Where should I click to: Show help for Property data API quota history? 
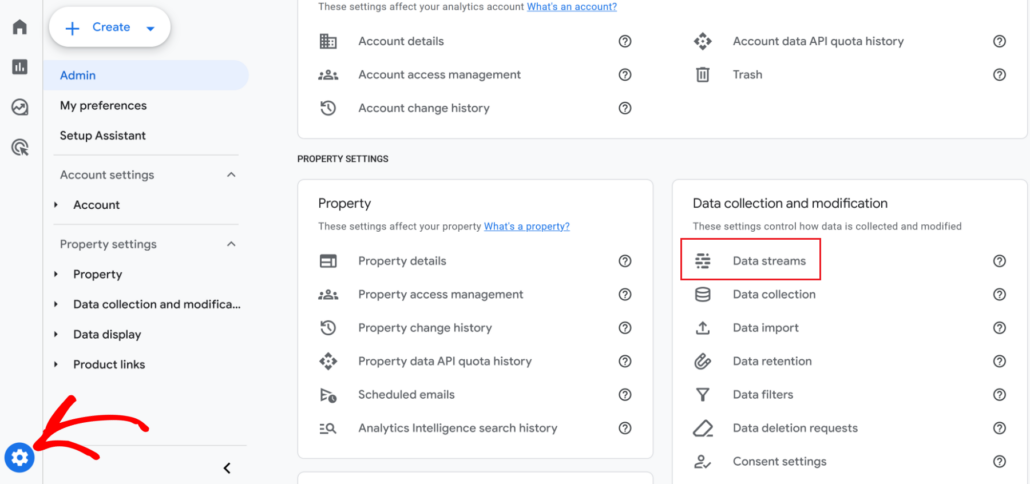click(x=625, y=362)
